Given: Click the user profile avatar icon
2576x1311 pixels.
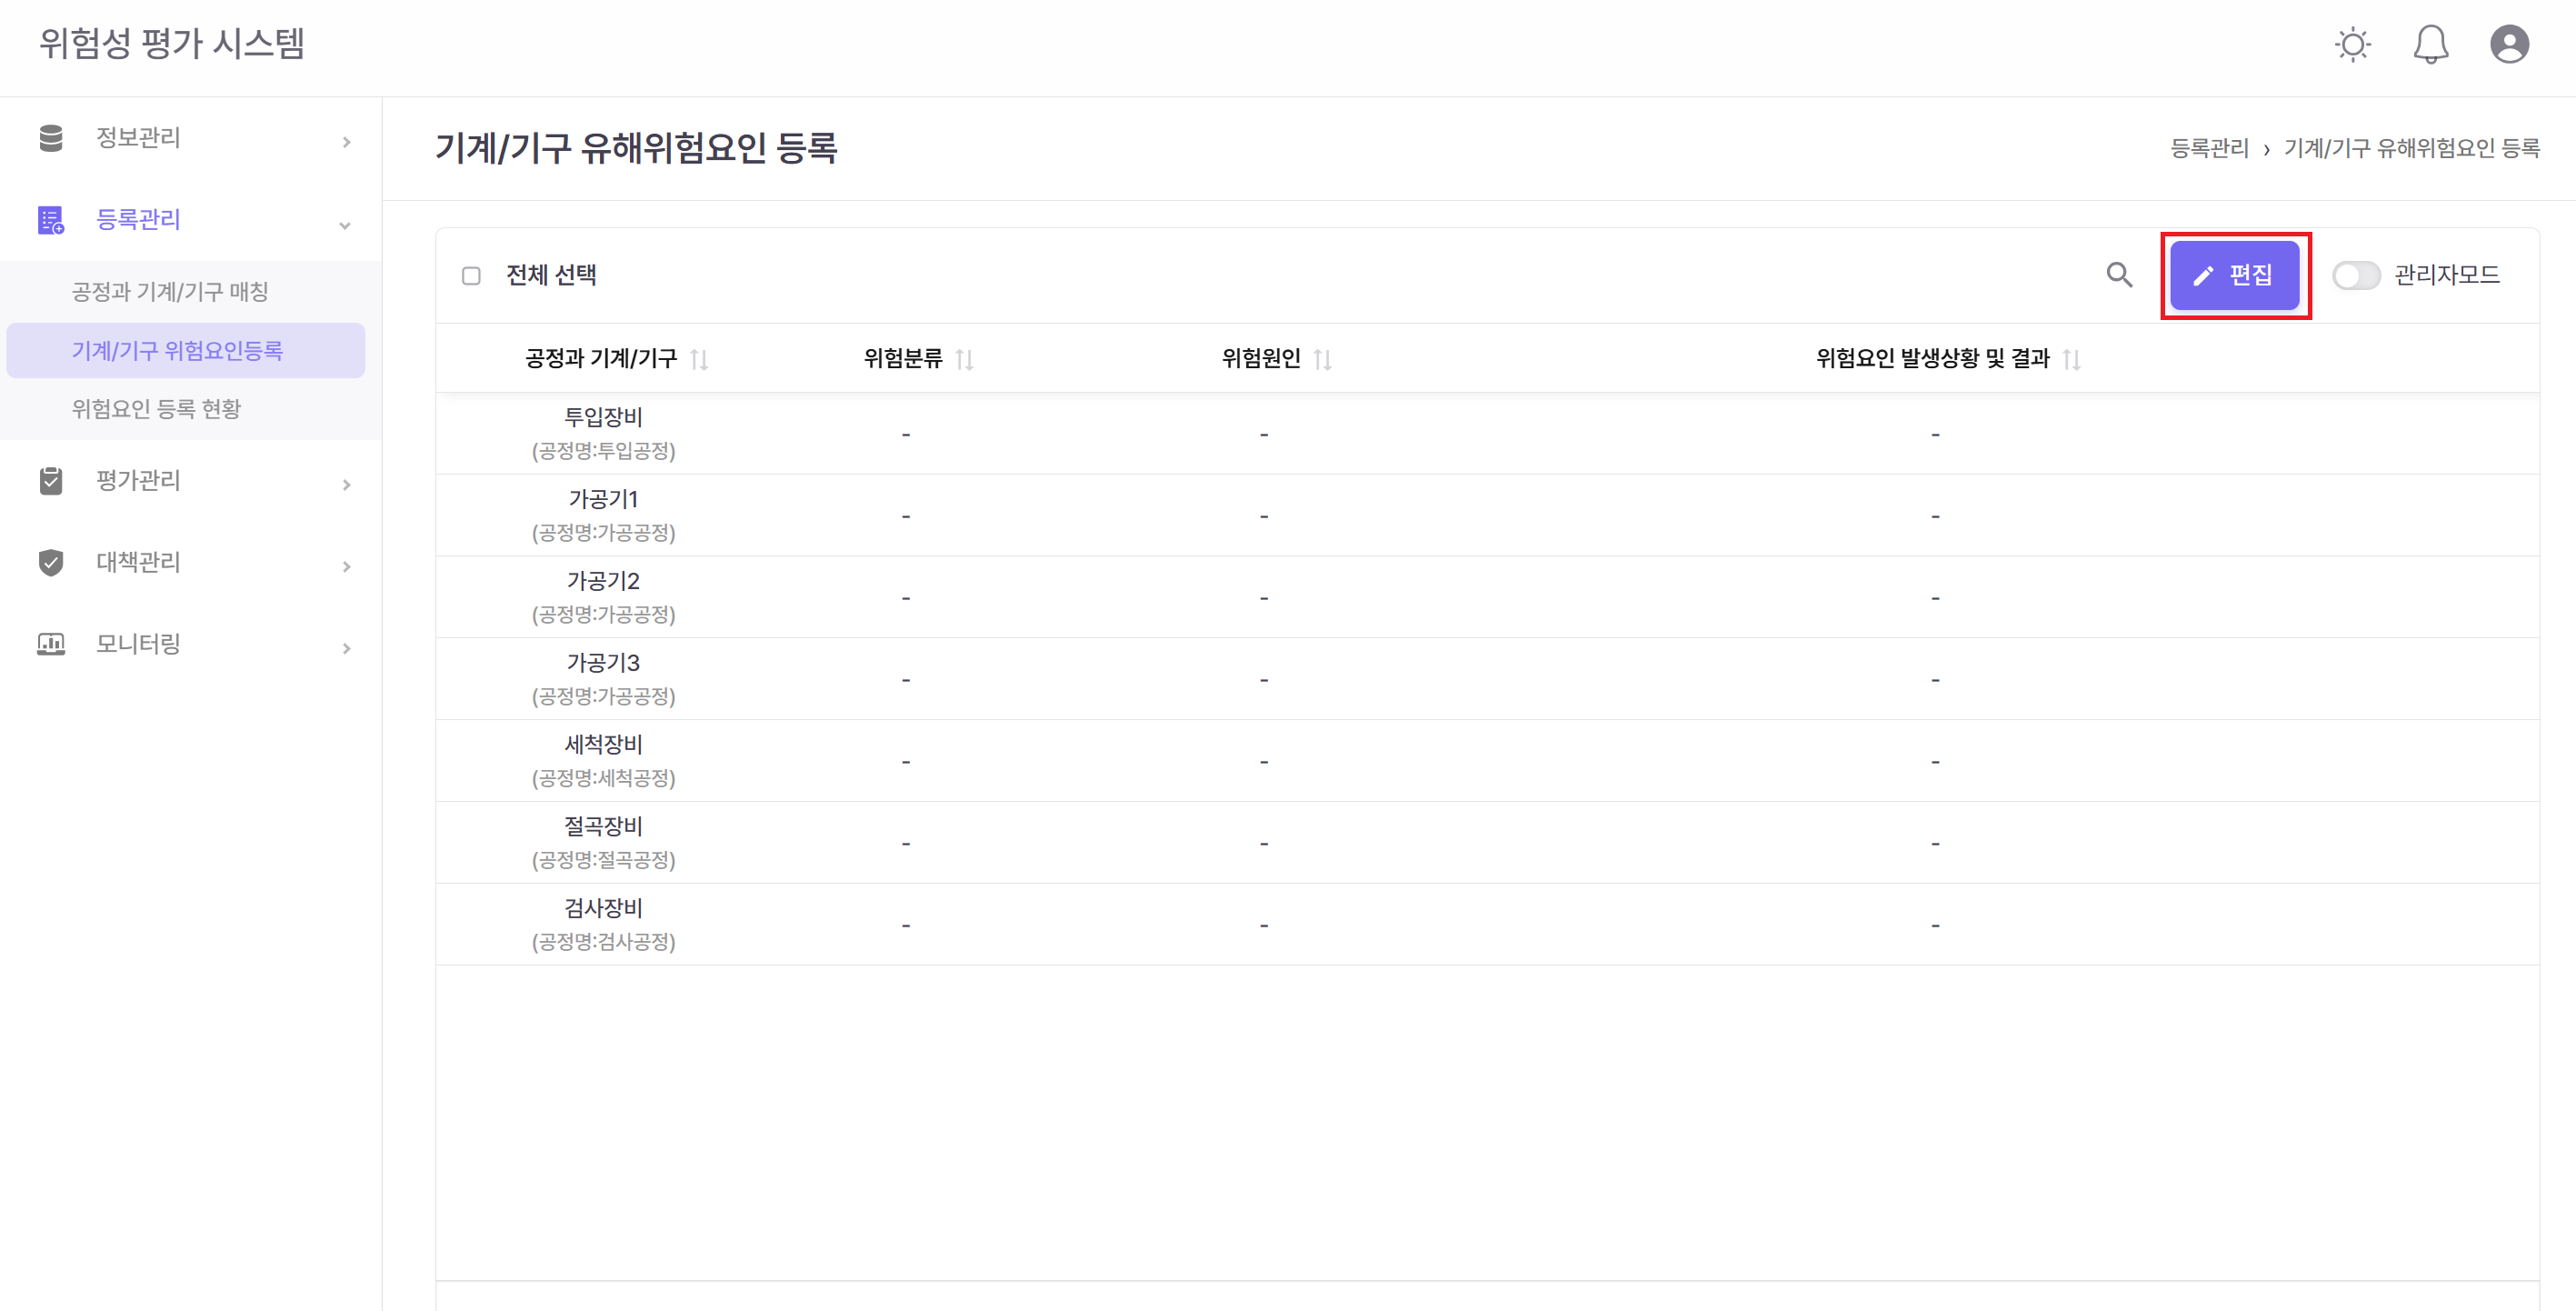Looking at the screenshot, I should [2509, 44].
